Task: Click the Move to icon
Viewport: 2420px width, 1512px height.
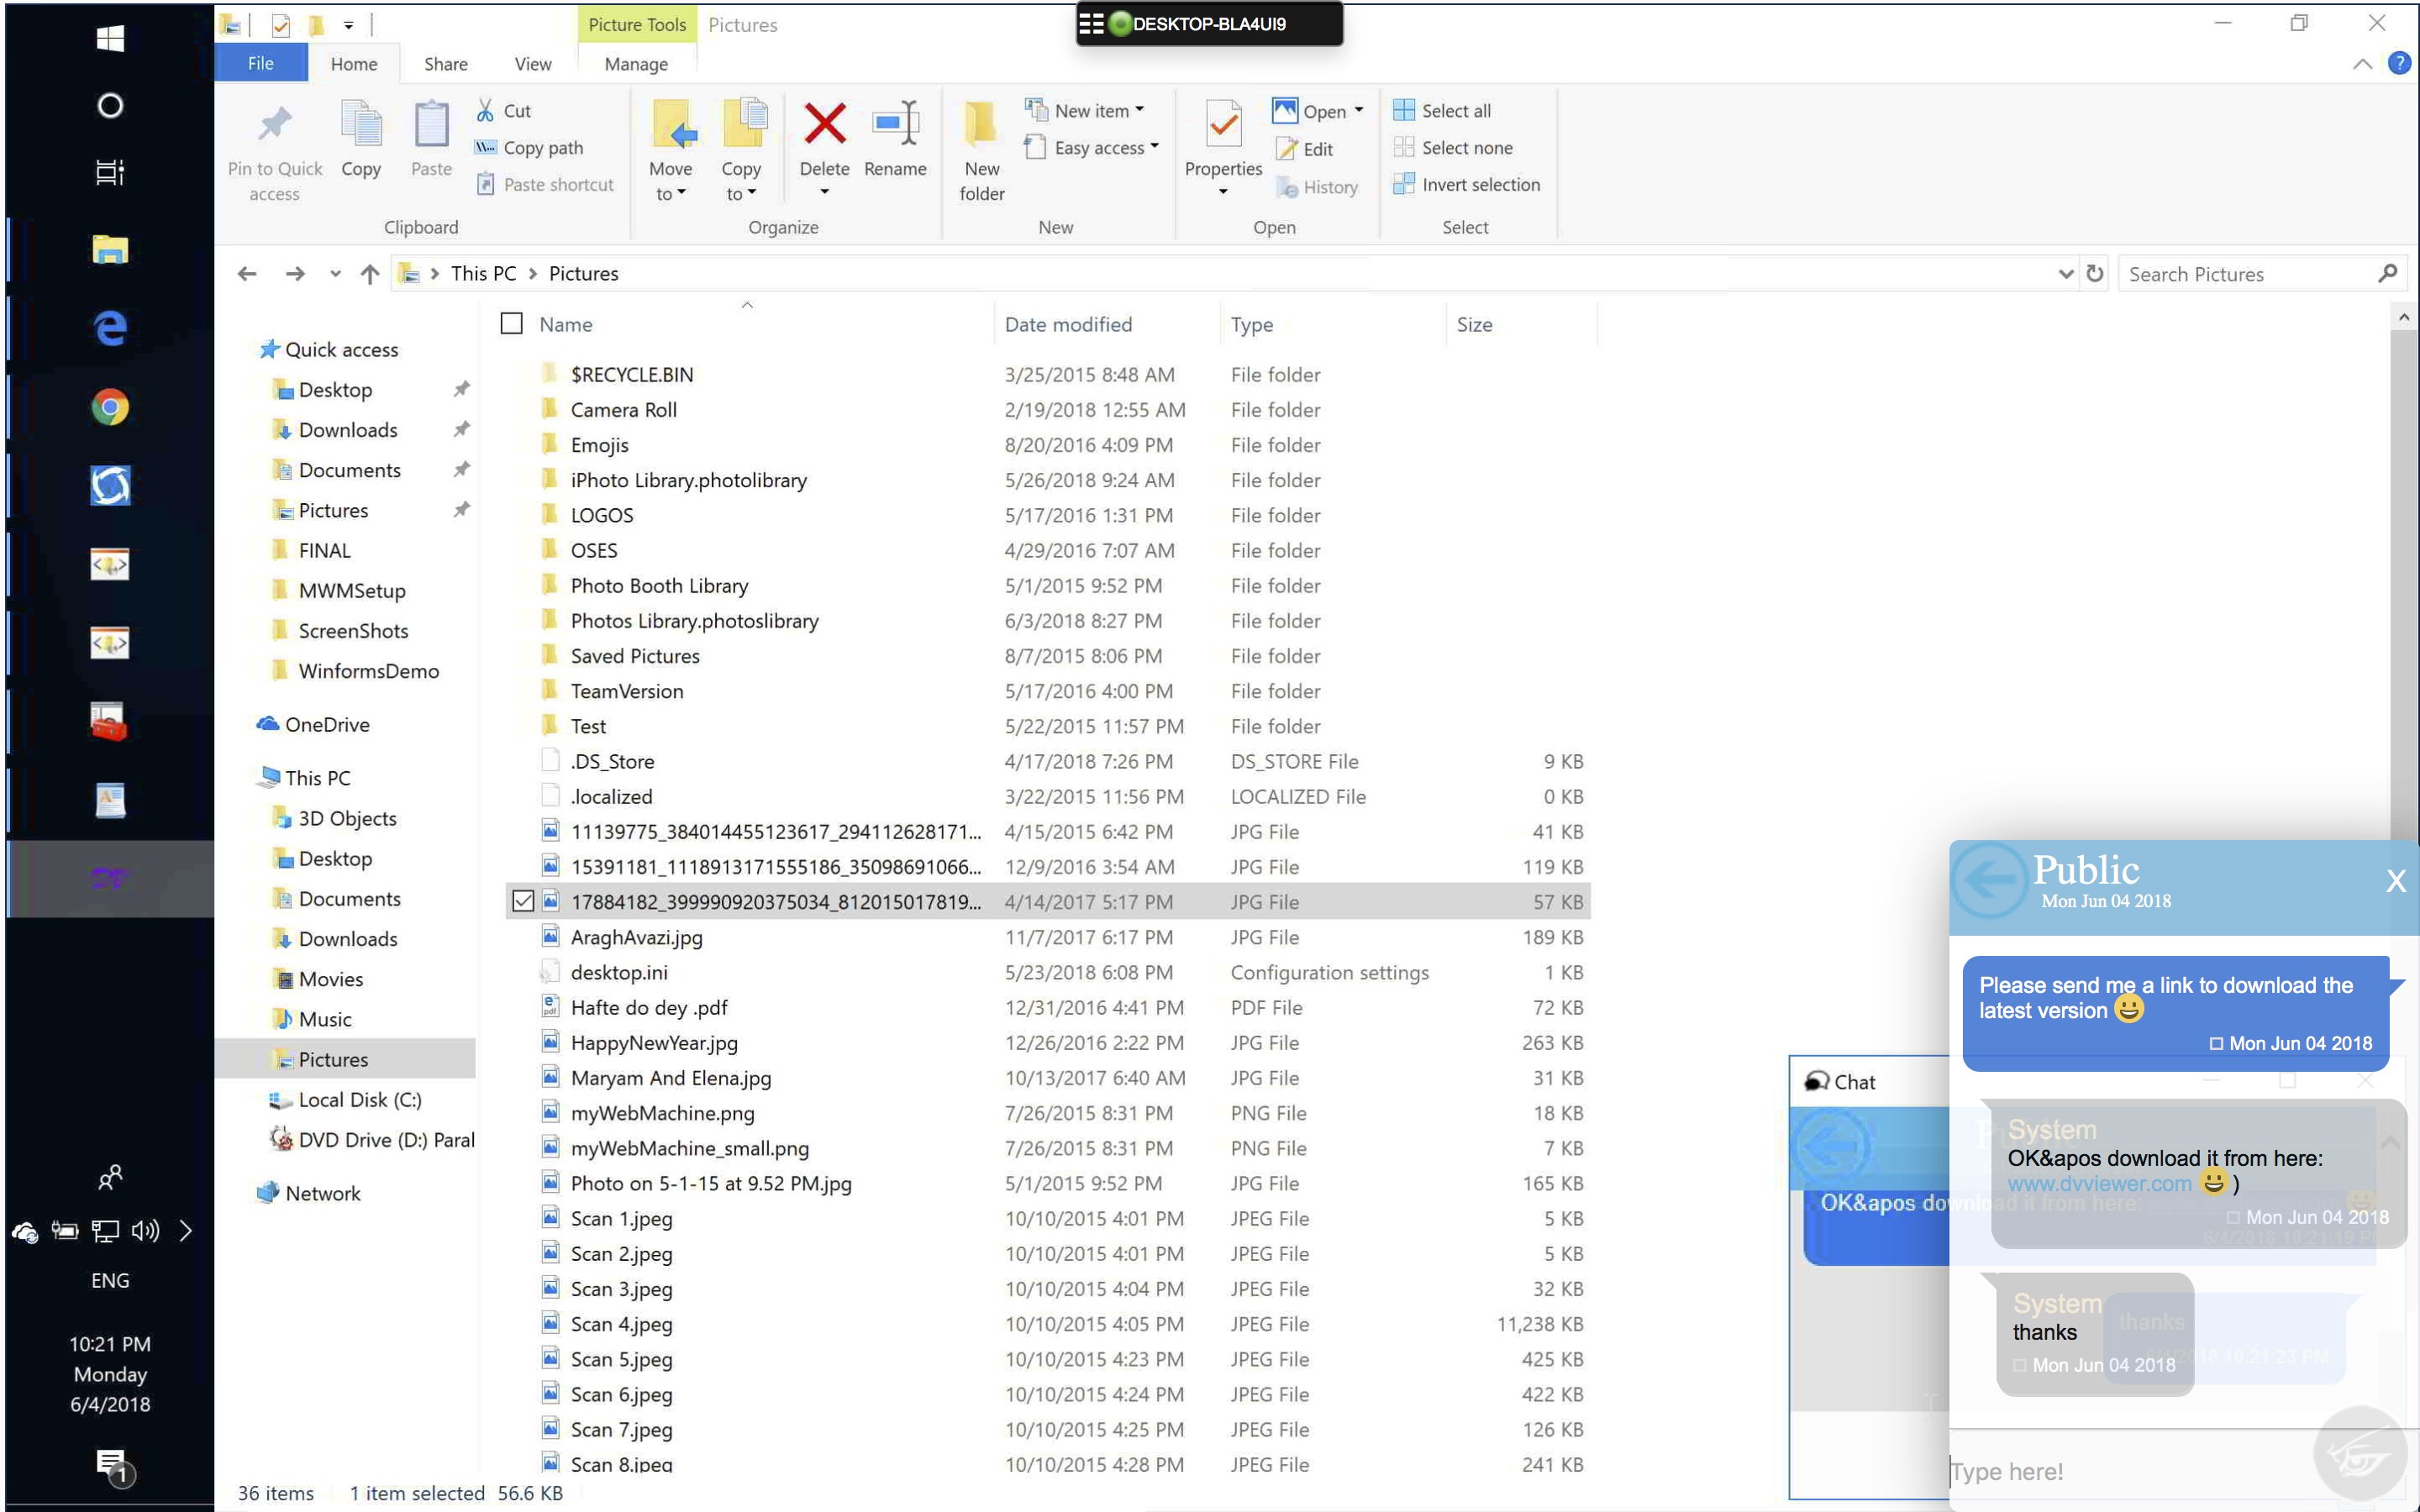Action: tap(671, 126)
